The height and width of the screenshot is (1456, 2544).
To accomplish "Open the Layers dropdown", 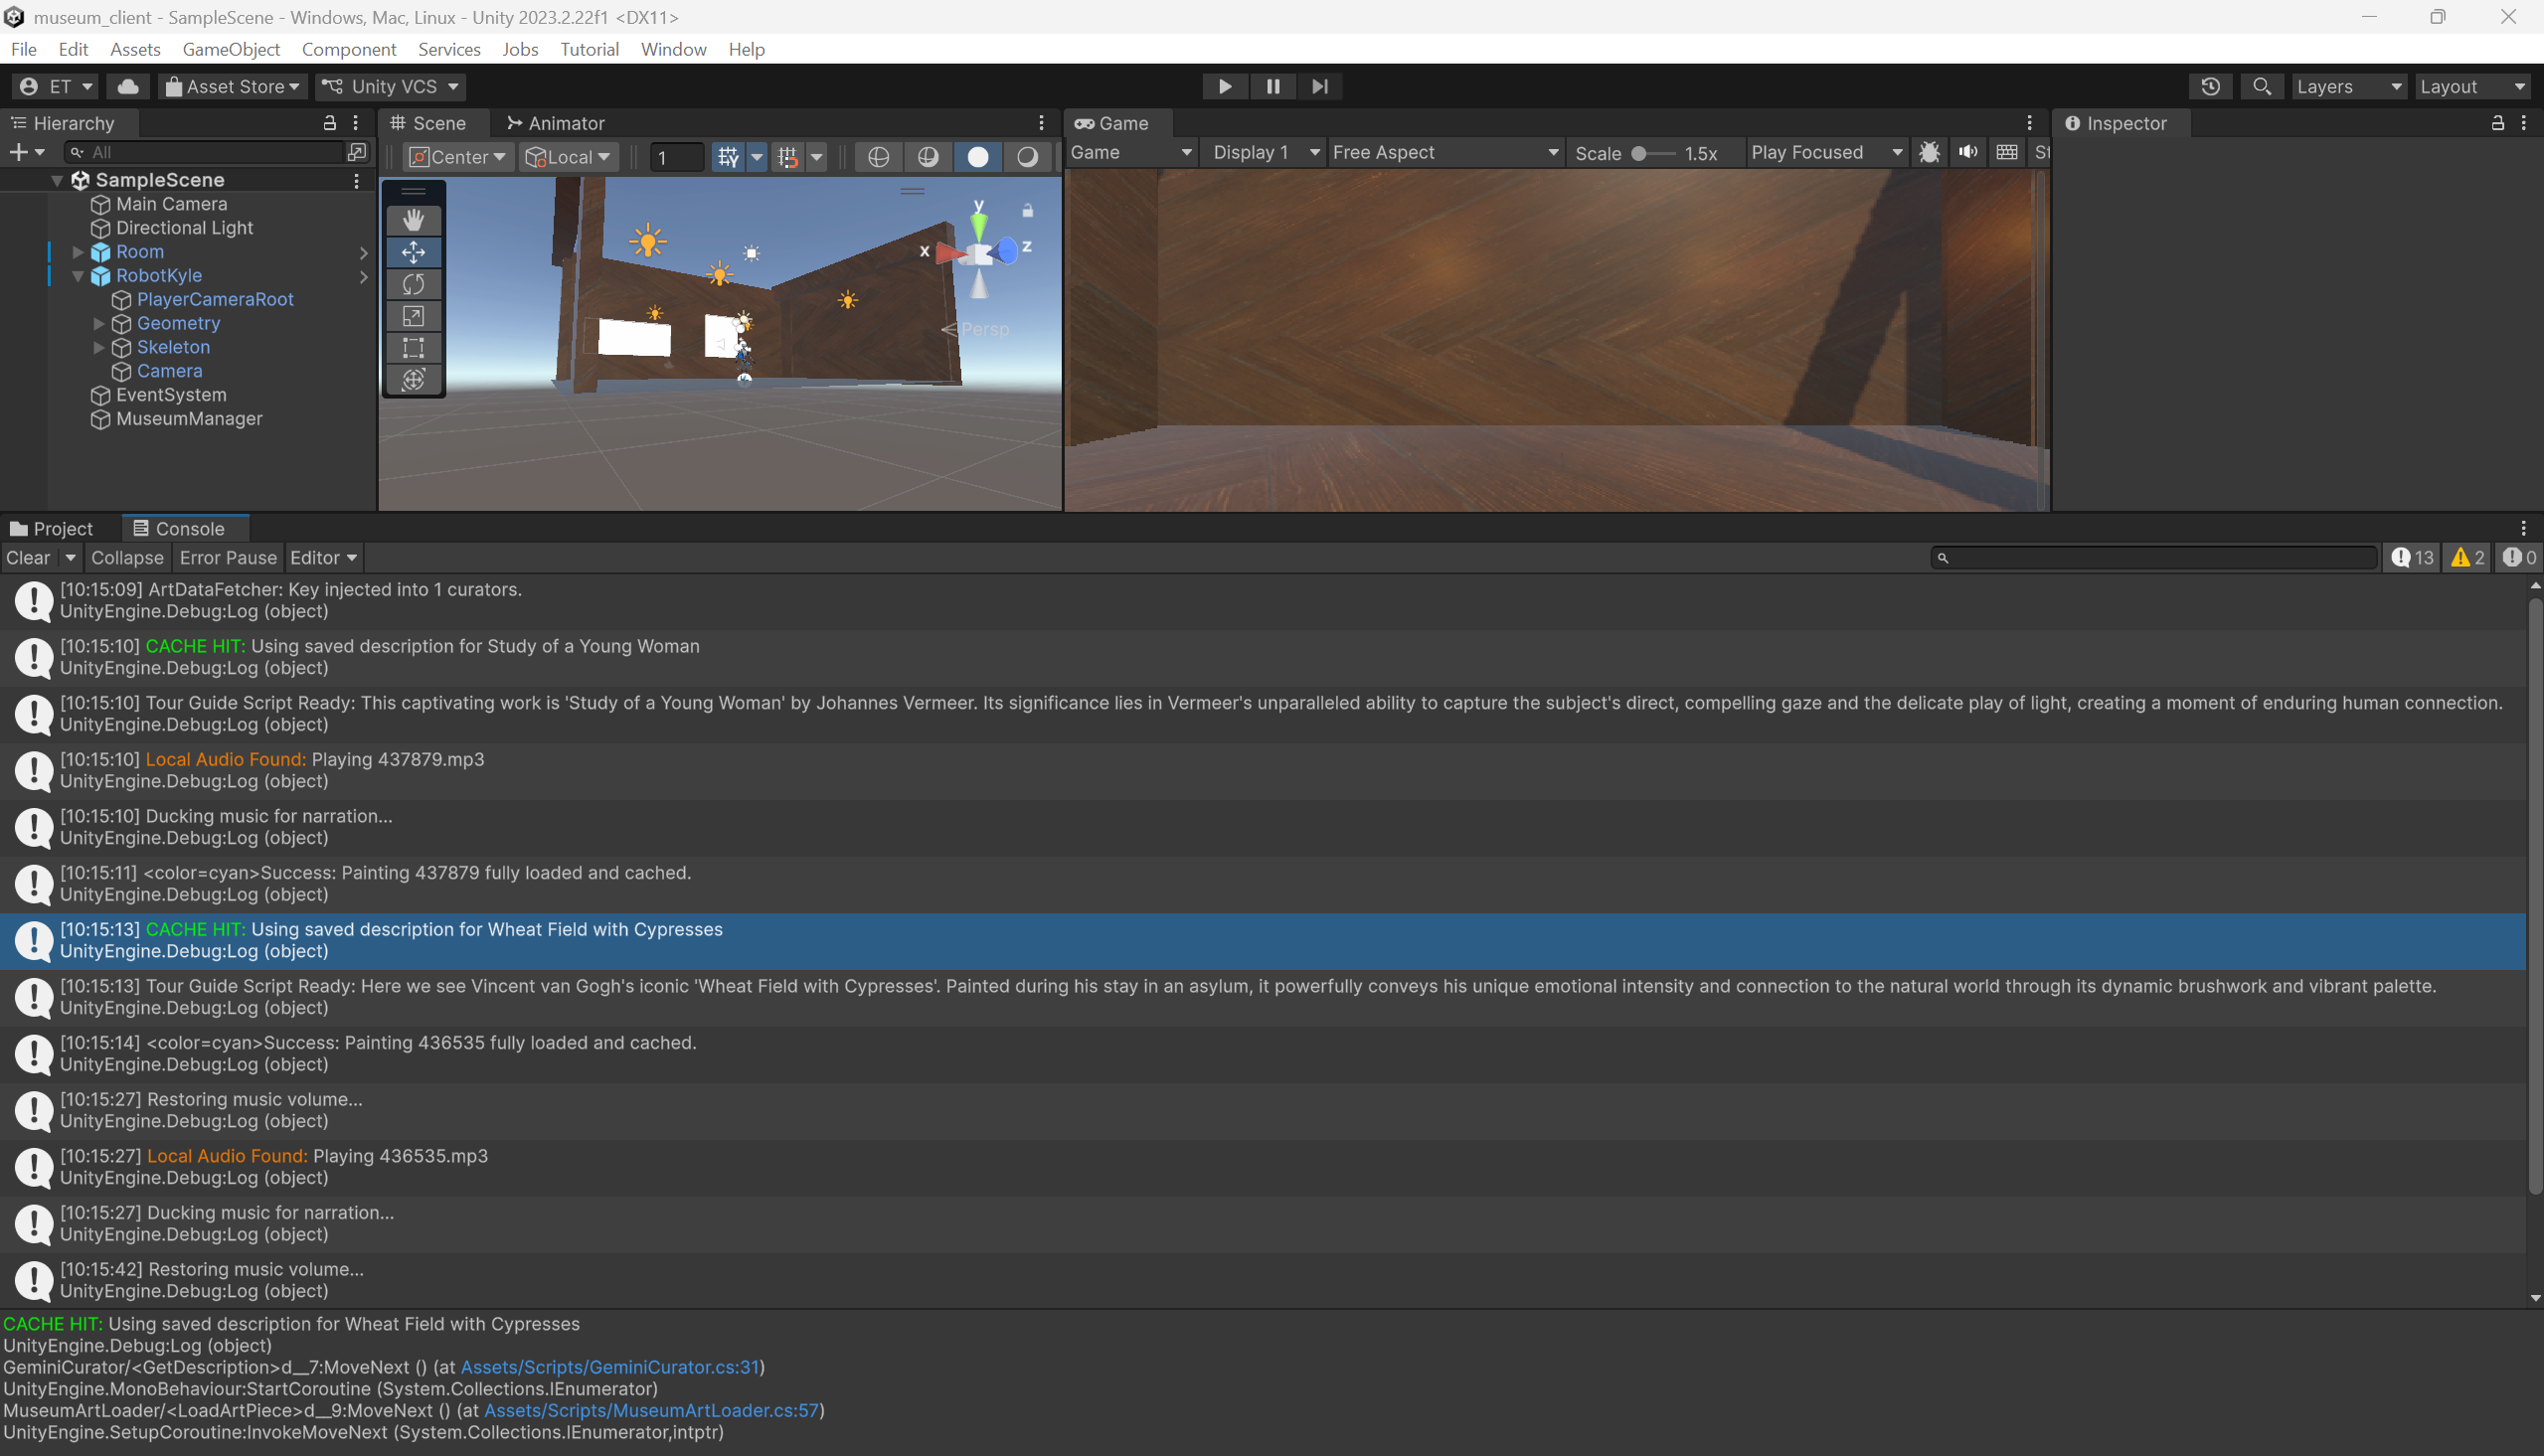I will [x=2348, y=87].
